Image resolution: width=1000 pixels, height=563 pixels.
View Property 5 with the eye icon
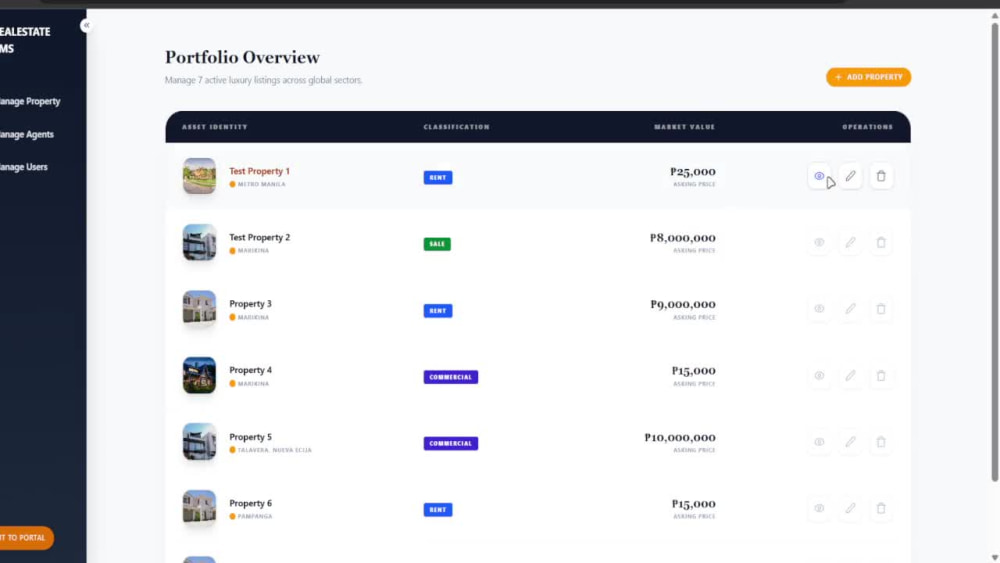(x=819, y=442)
